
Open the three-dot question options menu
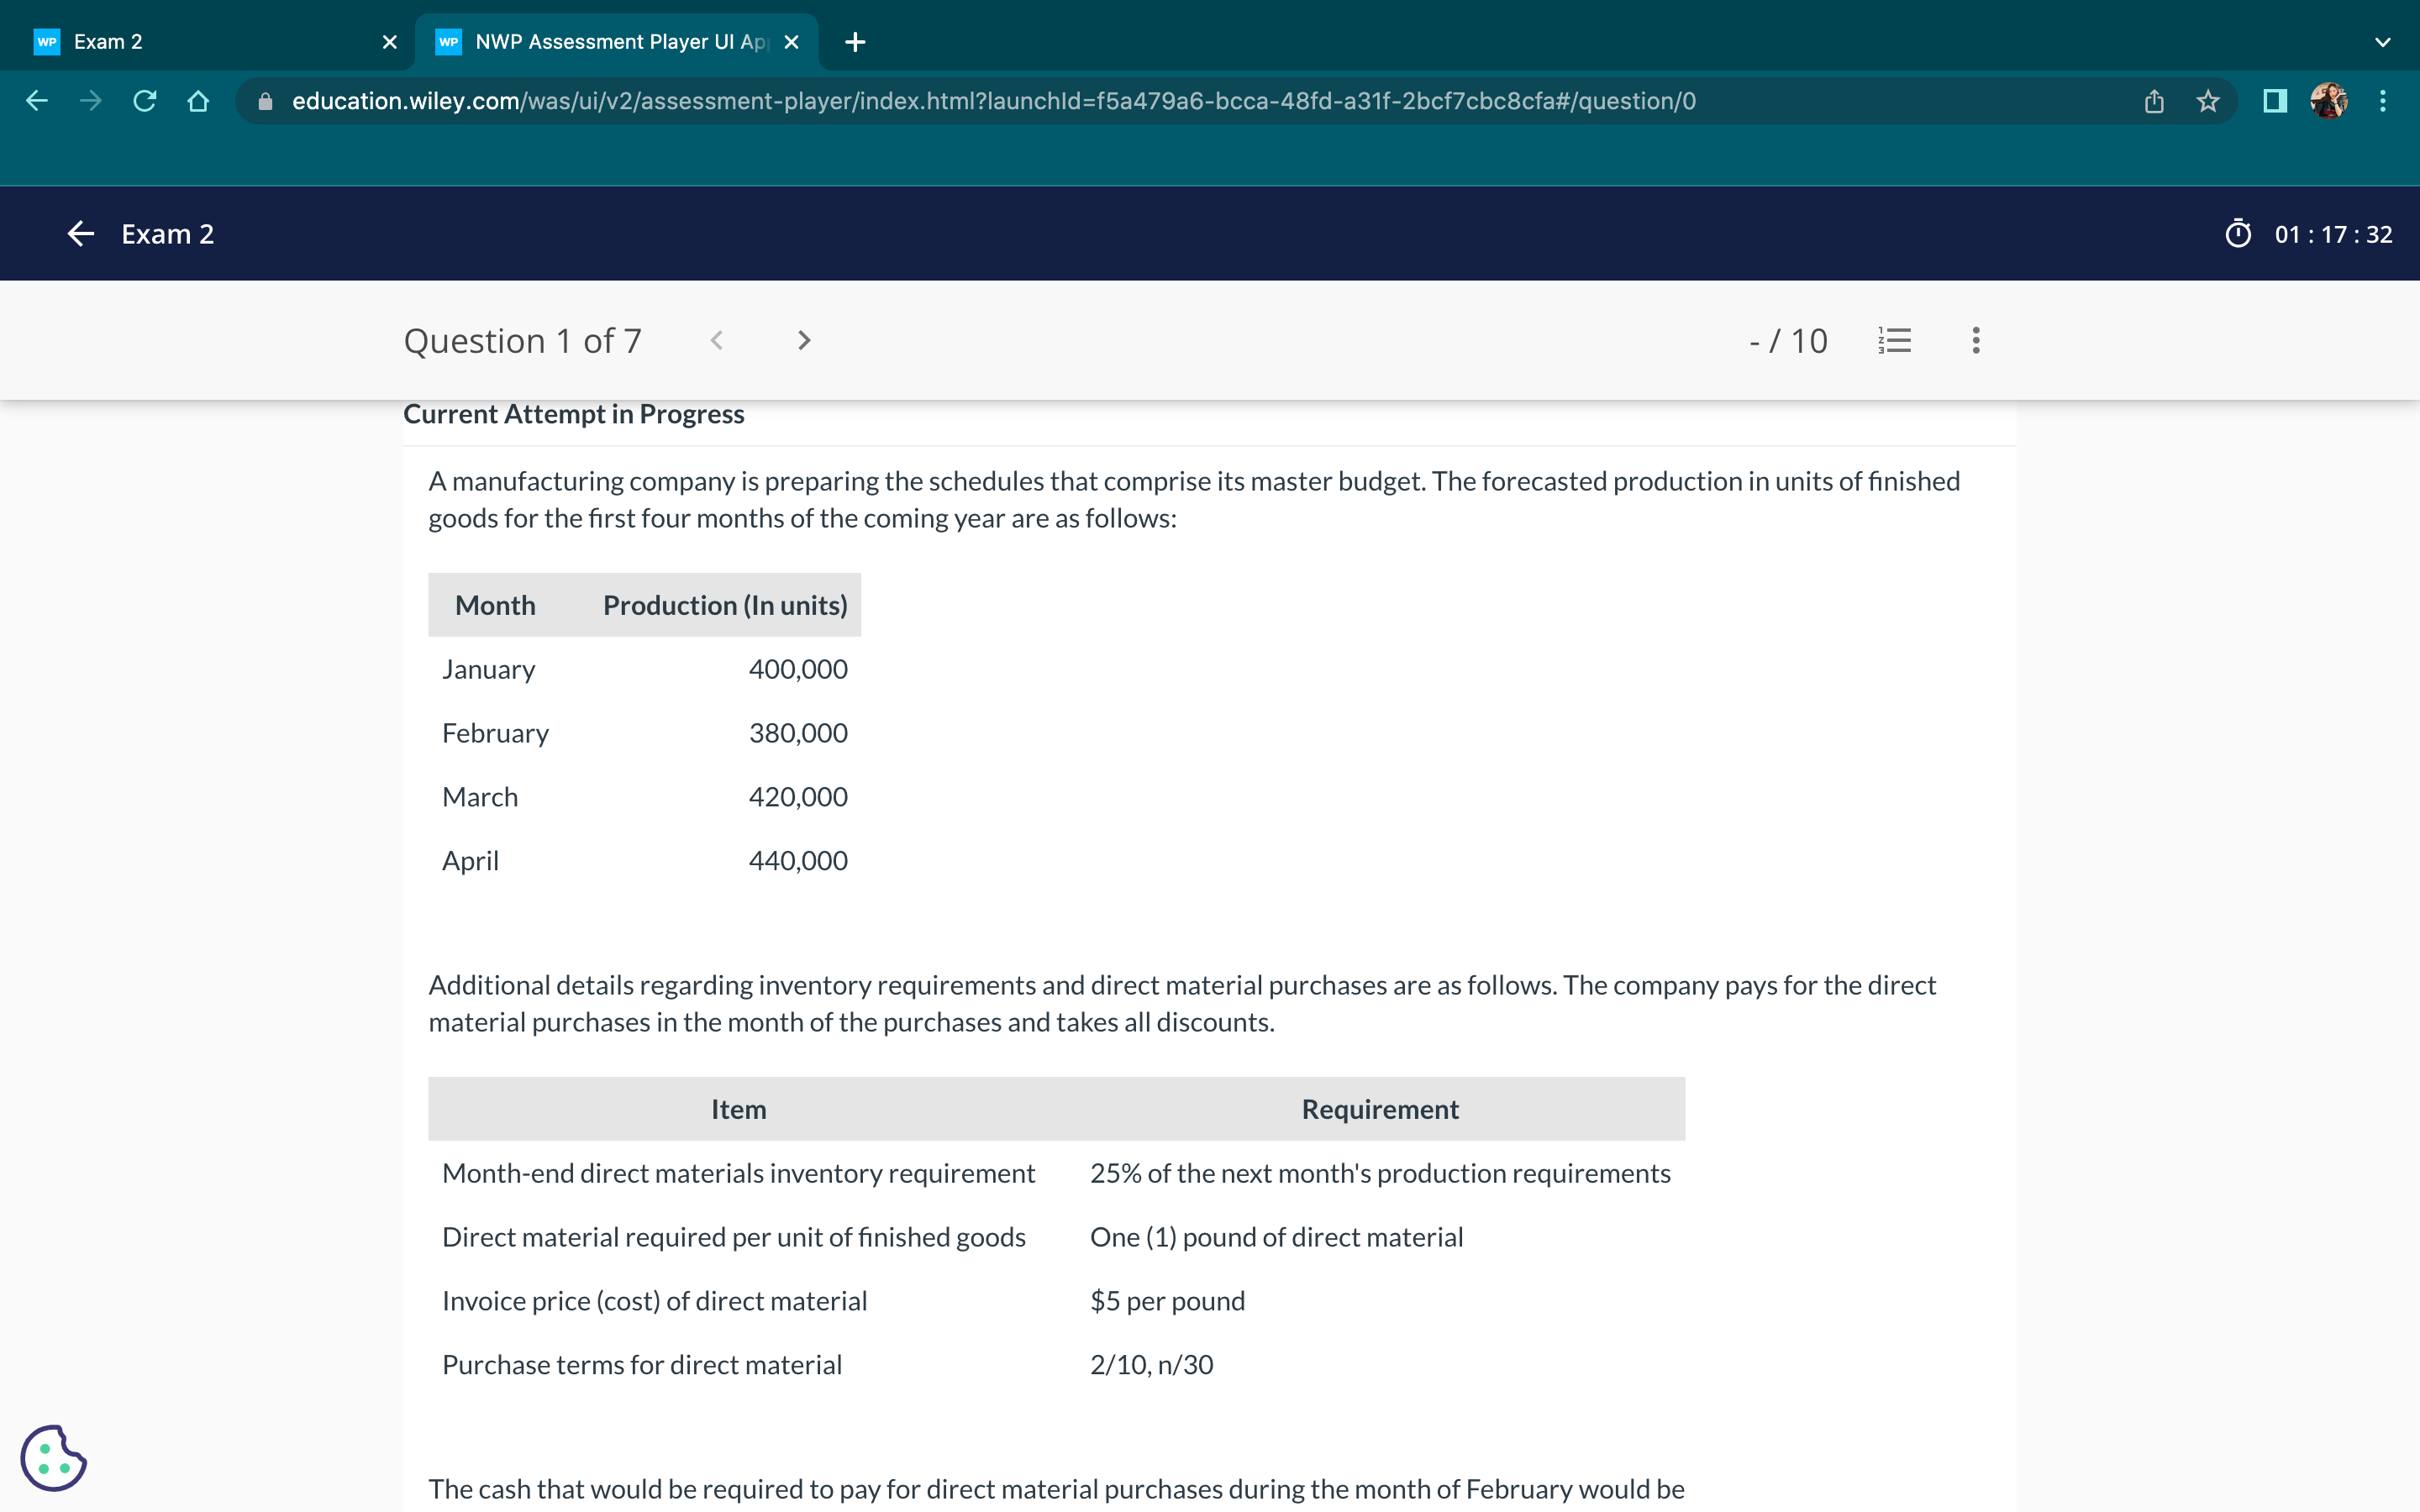pos(1975,341)
